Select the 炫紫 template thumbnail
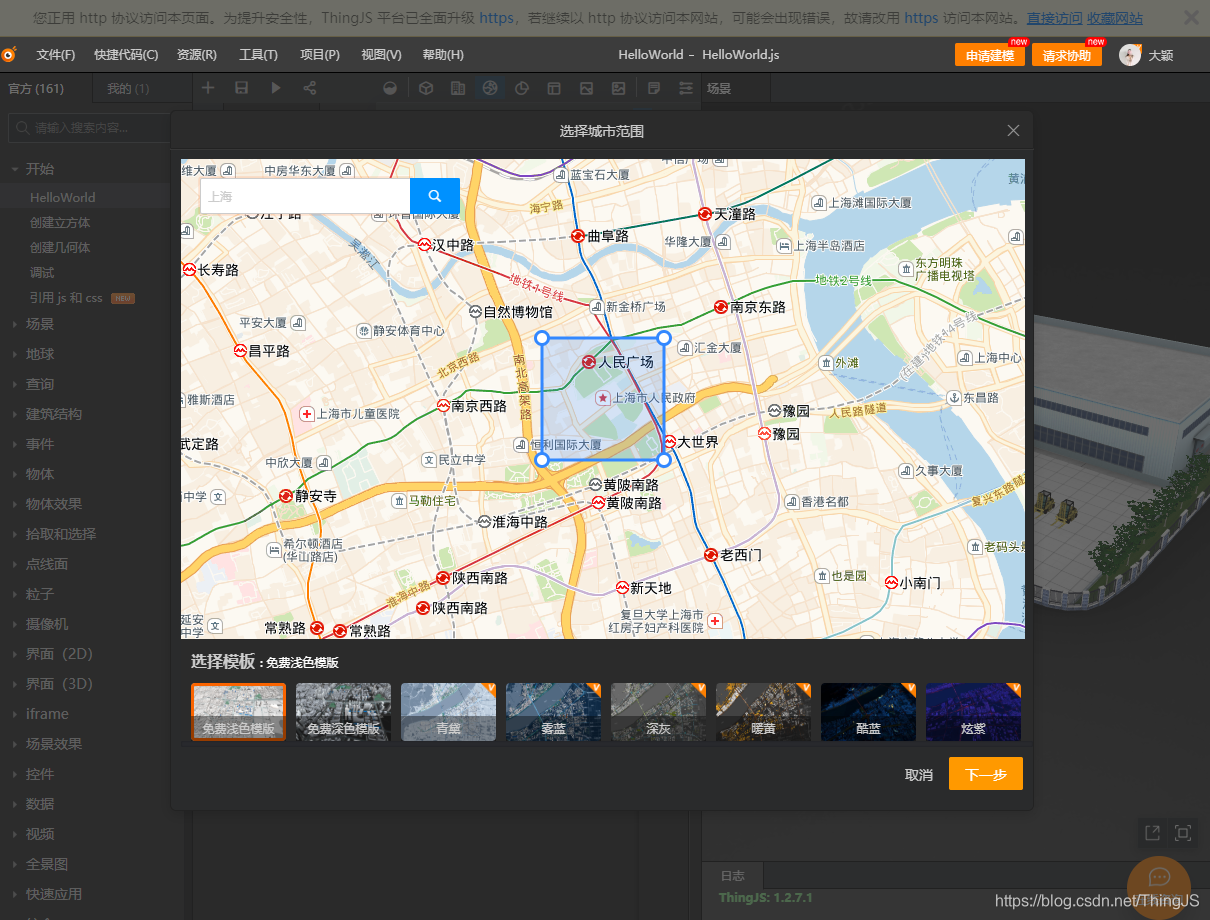The image size is (1210, 920). pos(973,712)
